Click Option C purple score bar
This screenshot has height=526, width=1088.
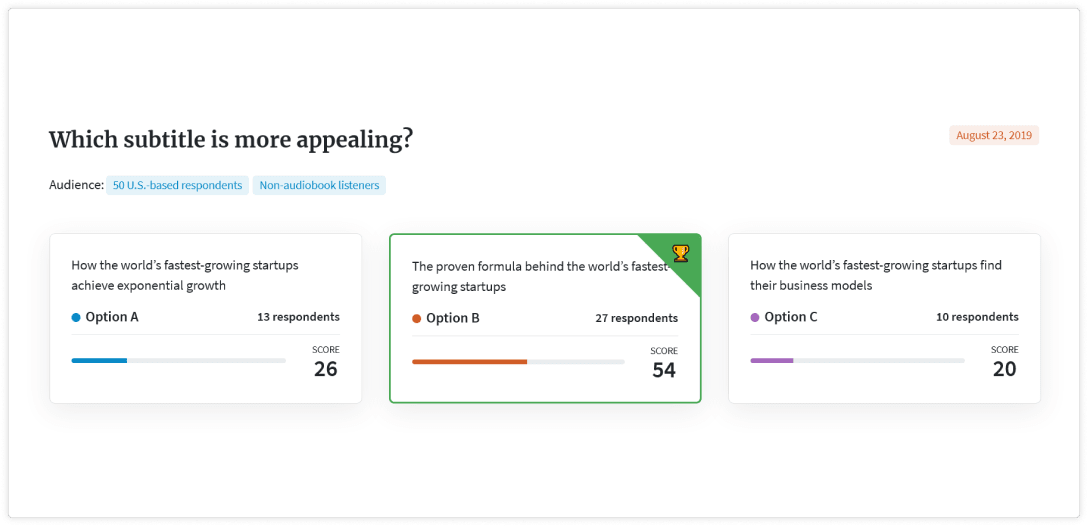click(771, 360)
